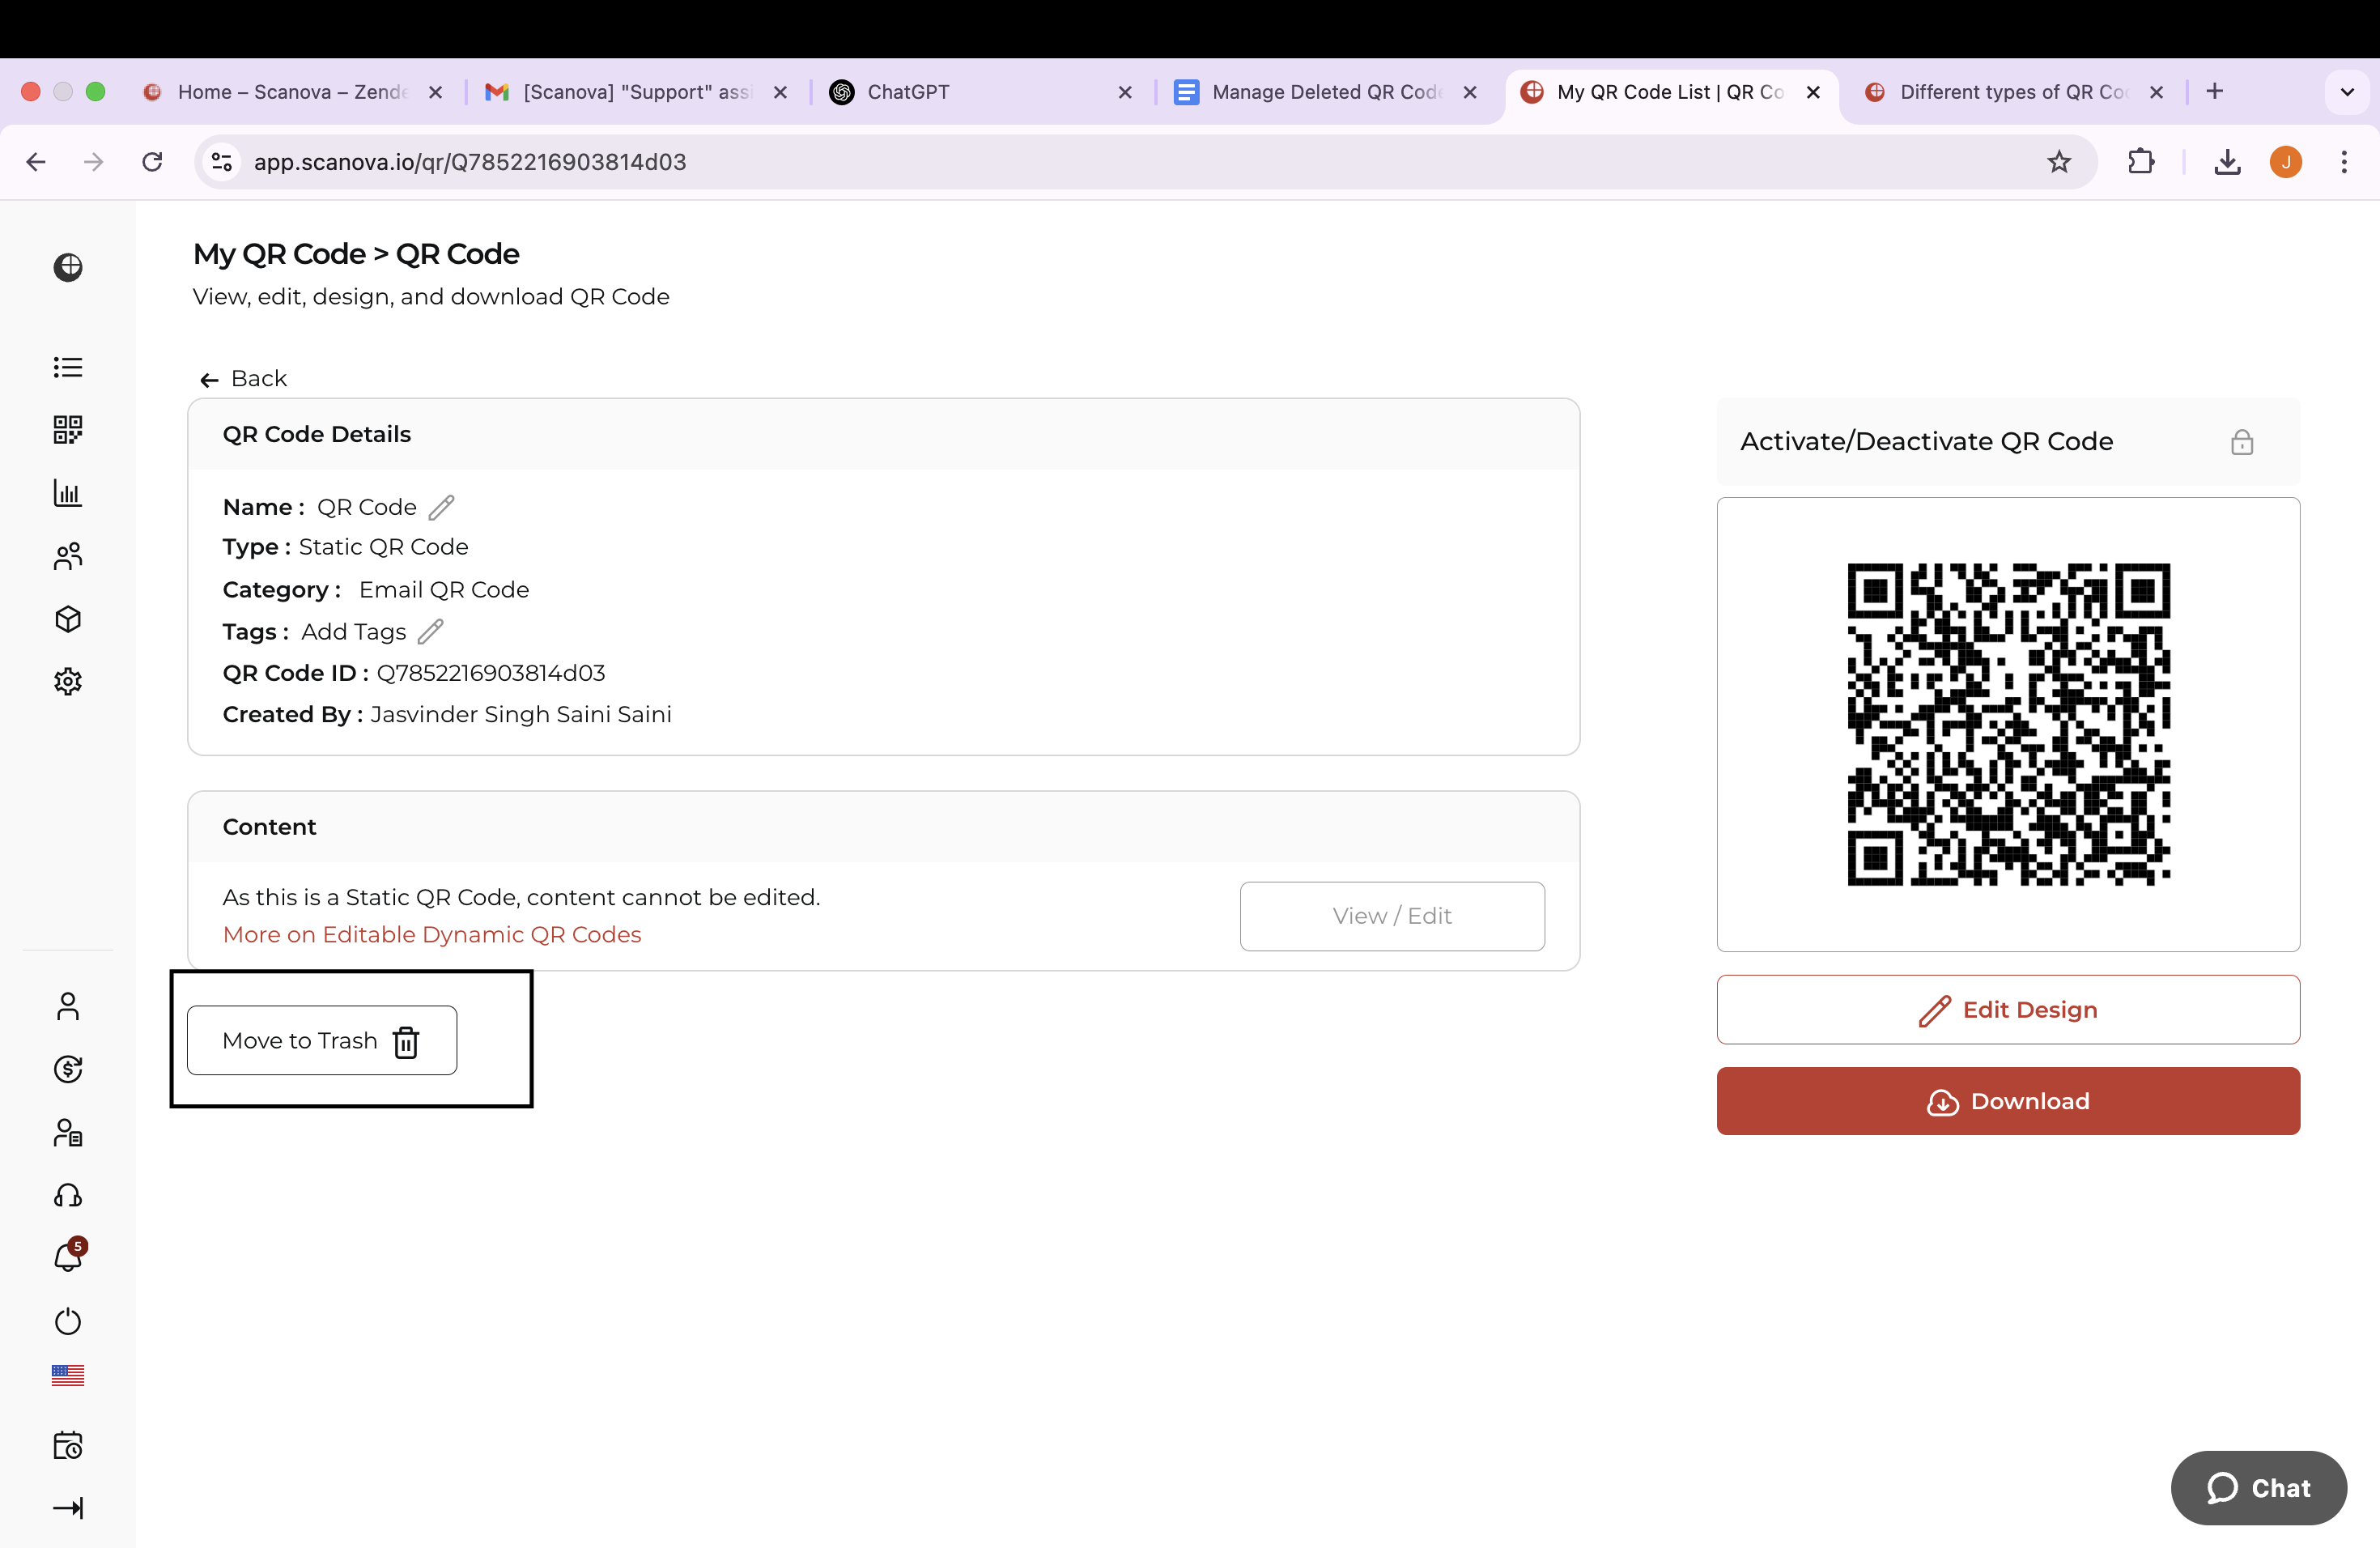Switch to Manage Deleted QR Code tab
Viewport: 2380px width, 1548px height.
pyautogui.click(x=1325, y=92)
